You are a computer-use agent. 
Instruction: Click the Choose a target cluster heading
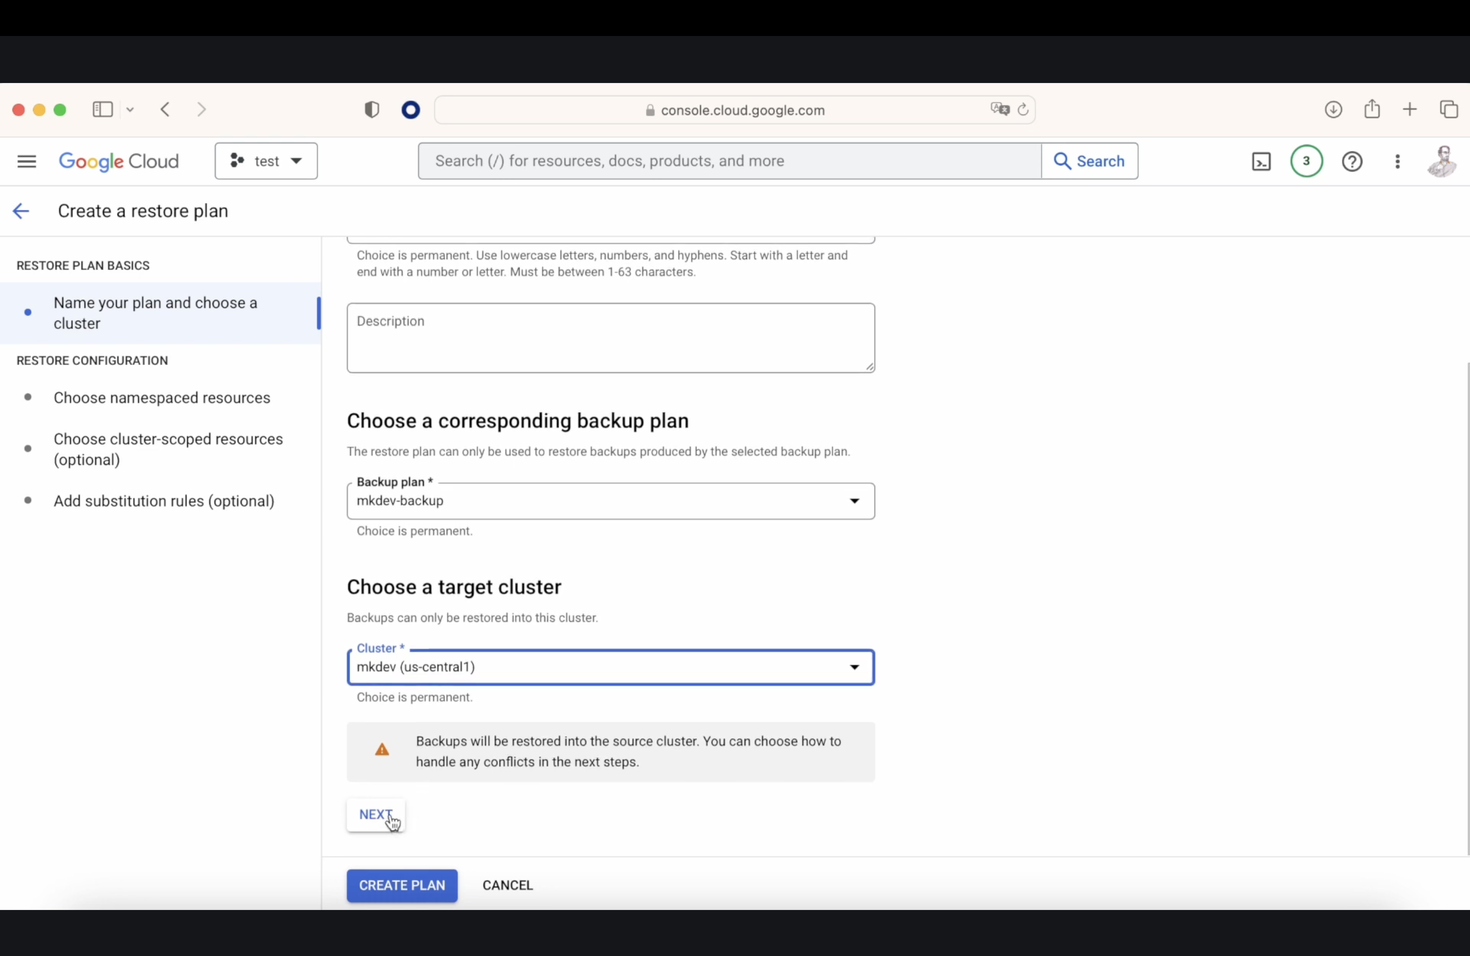454,587
